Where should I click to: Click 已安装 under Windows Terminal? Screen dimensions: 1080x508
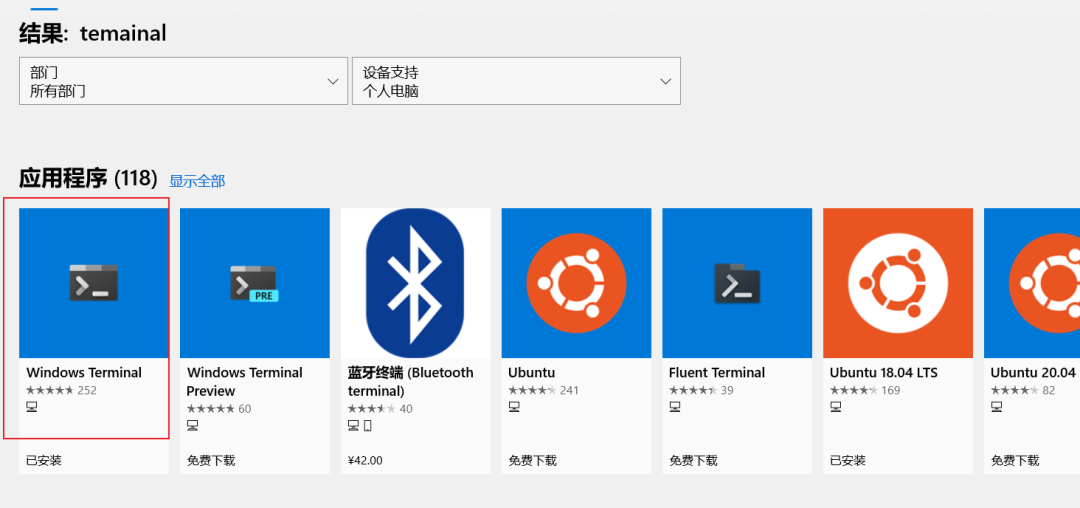[x=44, y=461]
